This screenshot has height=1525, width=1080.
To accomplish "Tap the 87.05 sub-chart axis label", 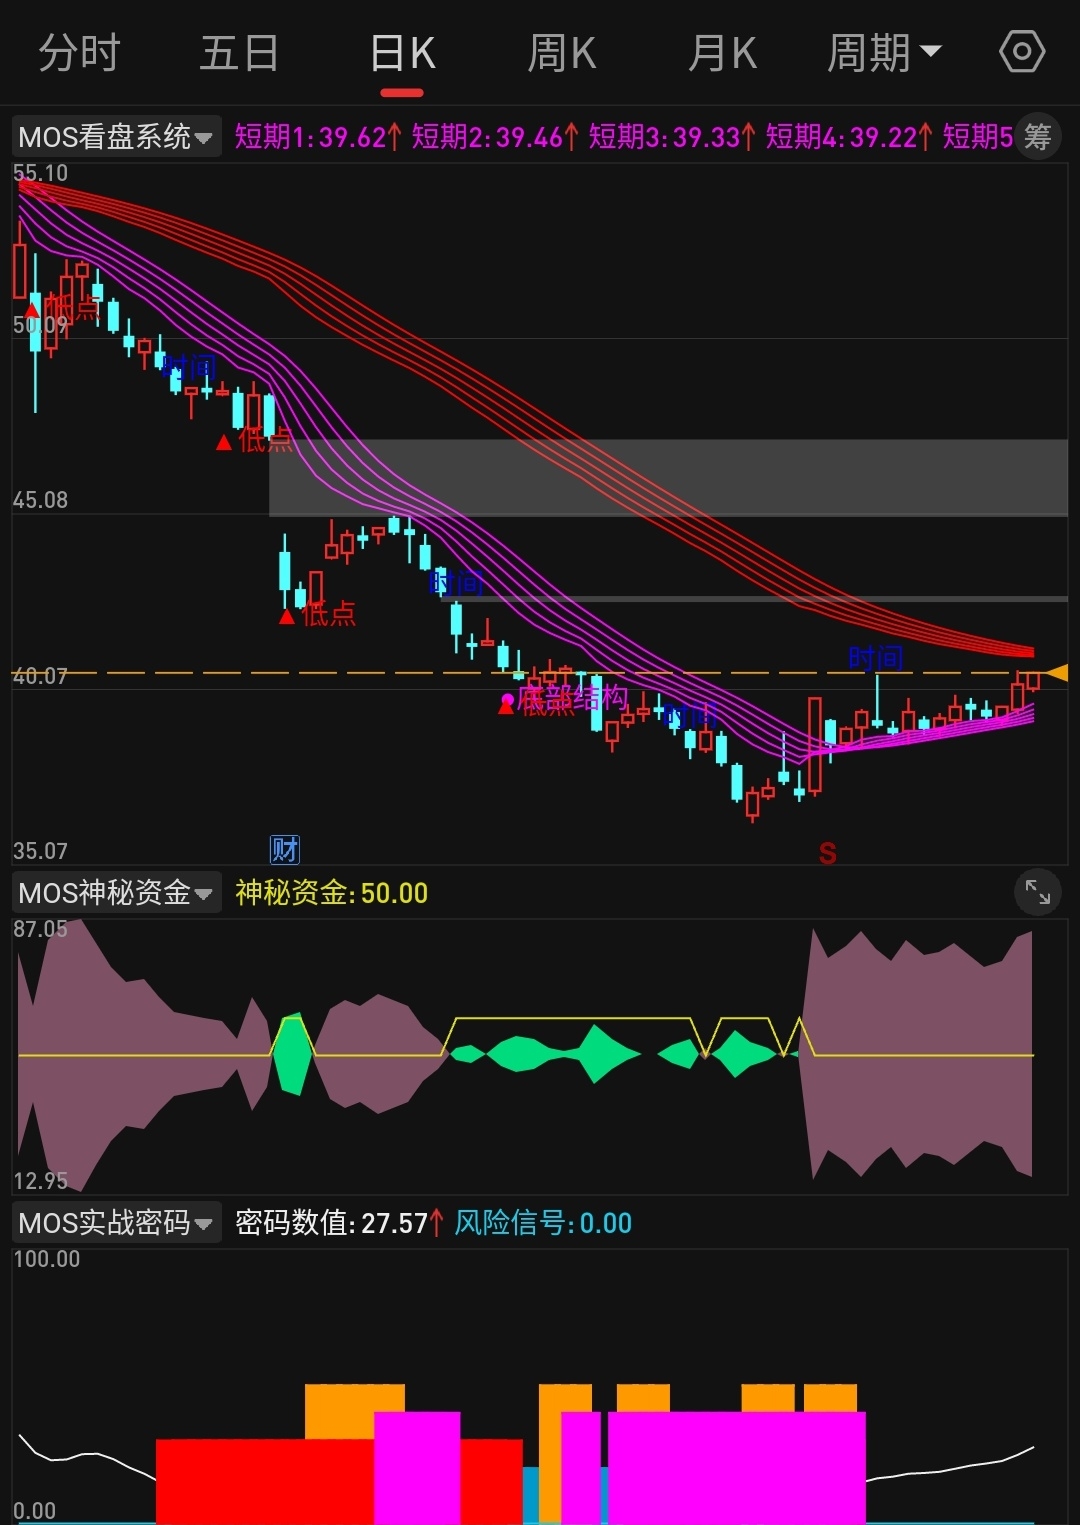I will click(x=41, y=929).
